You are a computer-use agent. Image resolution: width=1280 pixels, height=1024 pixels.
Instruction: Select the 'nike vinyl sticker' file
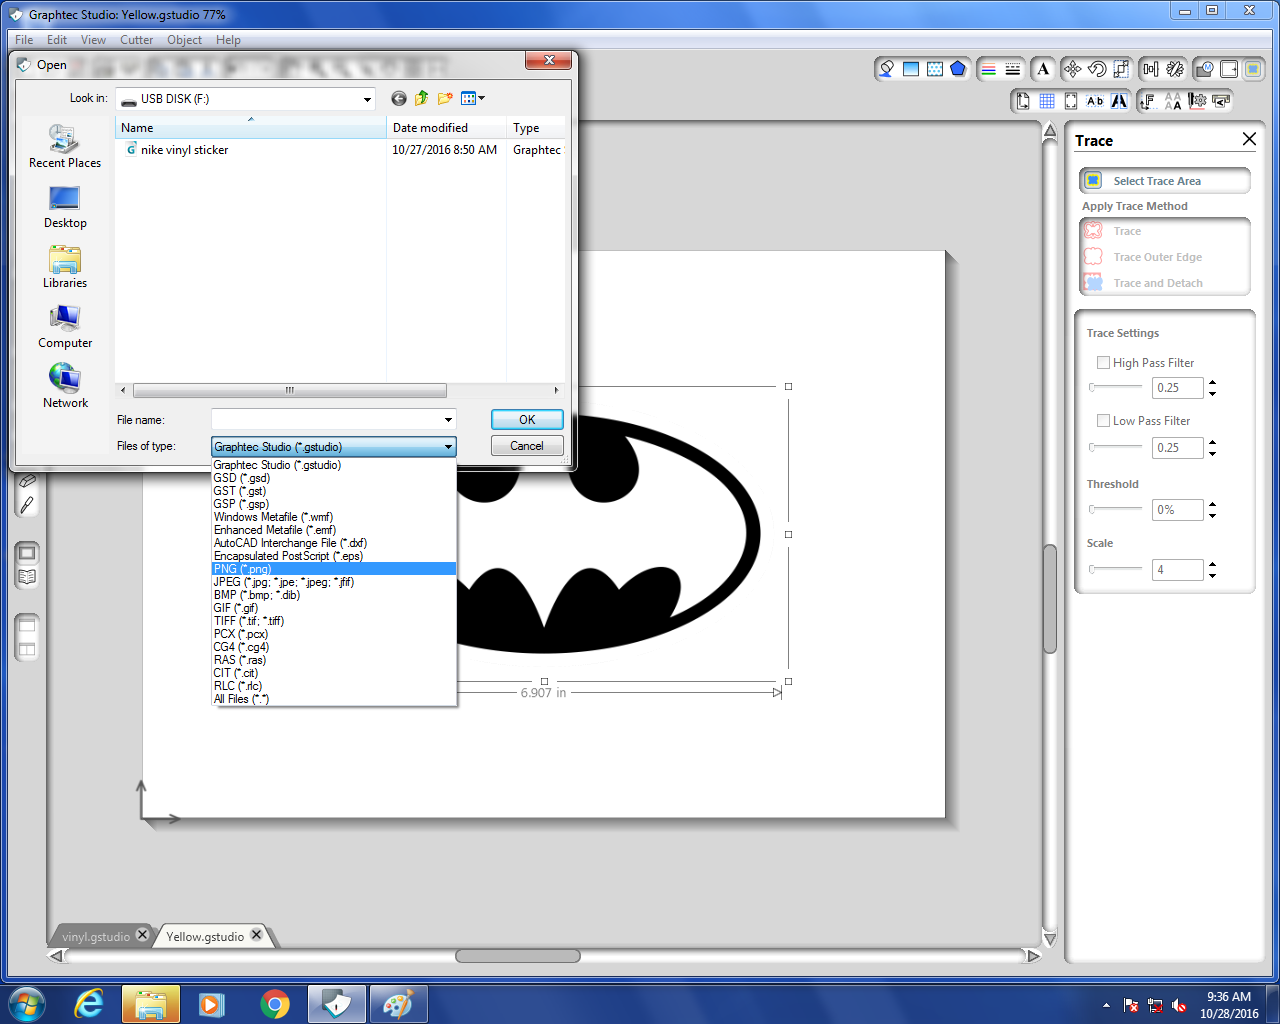click(184, 150)
